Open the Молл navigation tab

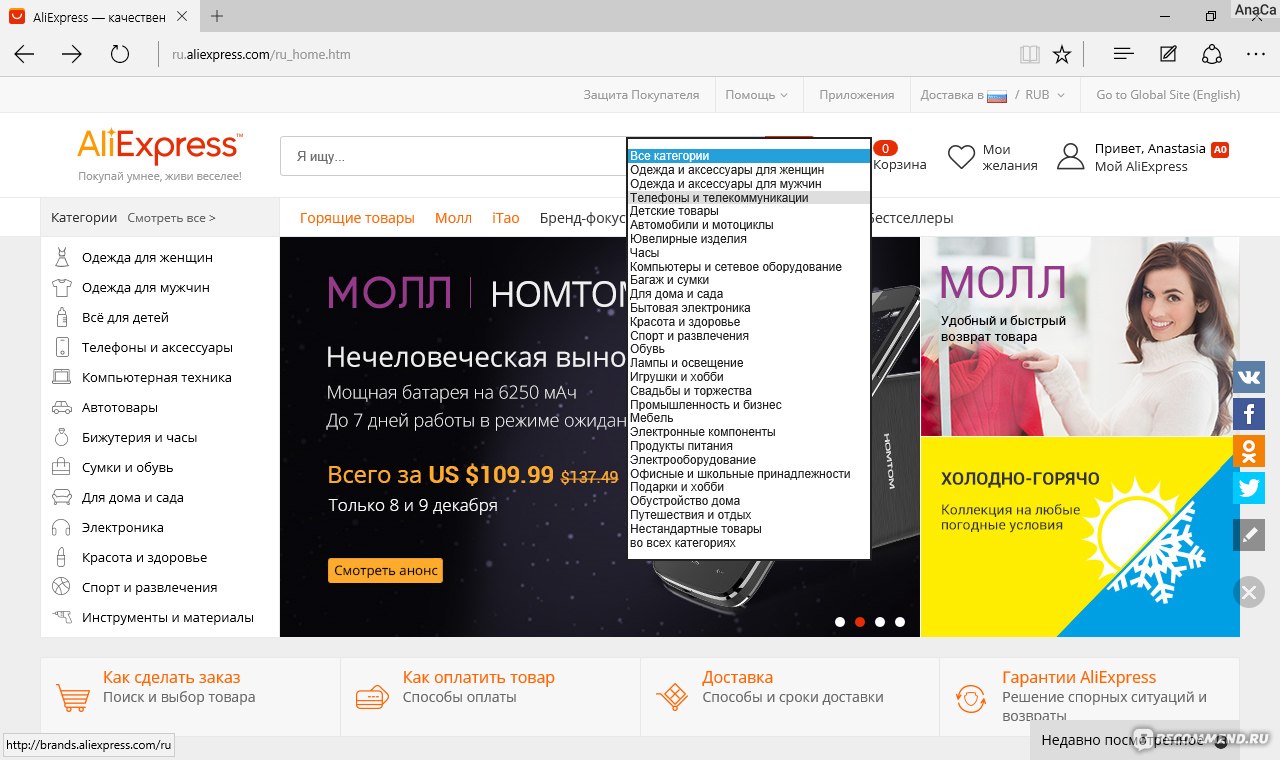453,218
